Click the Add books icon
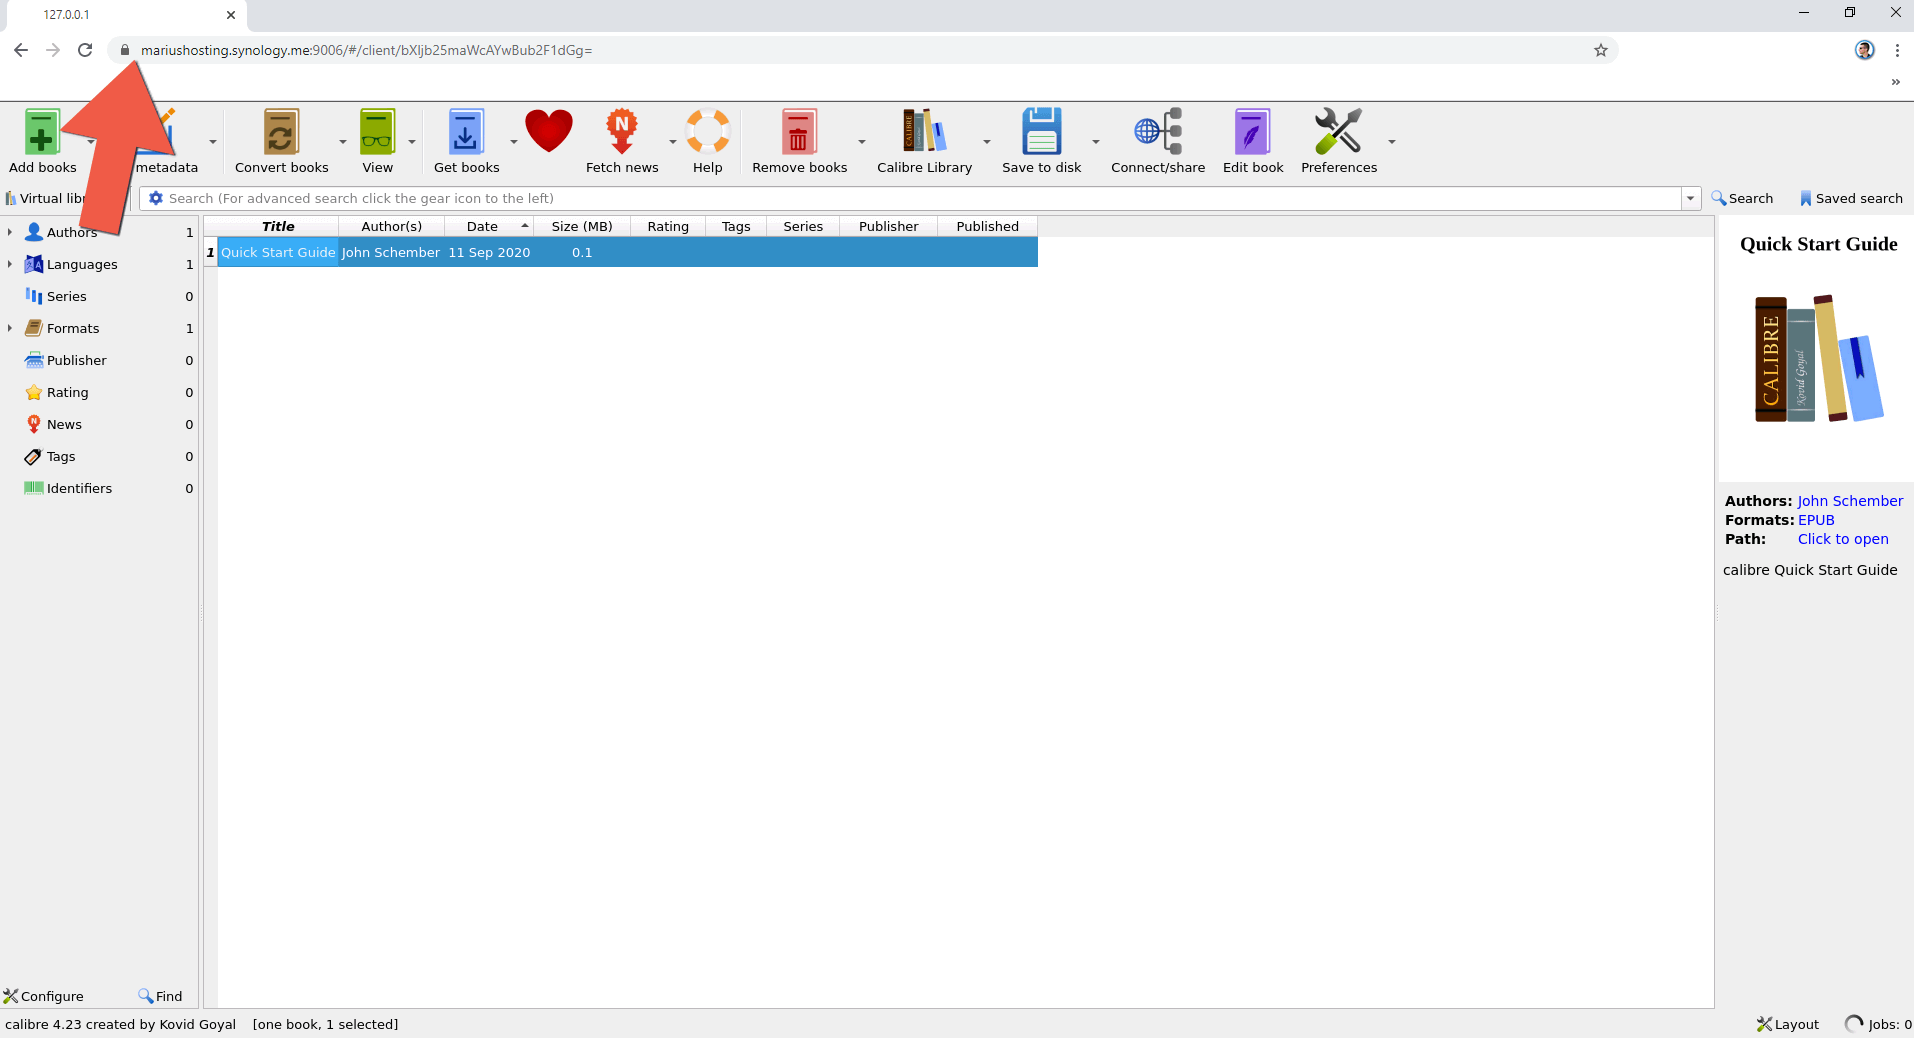This screenshot has width=1914, height=1038. pyautogui.click(x=42, y=132)
